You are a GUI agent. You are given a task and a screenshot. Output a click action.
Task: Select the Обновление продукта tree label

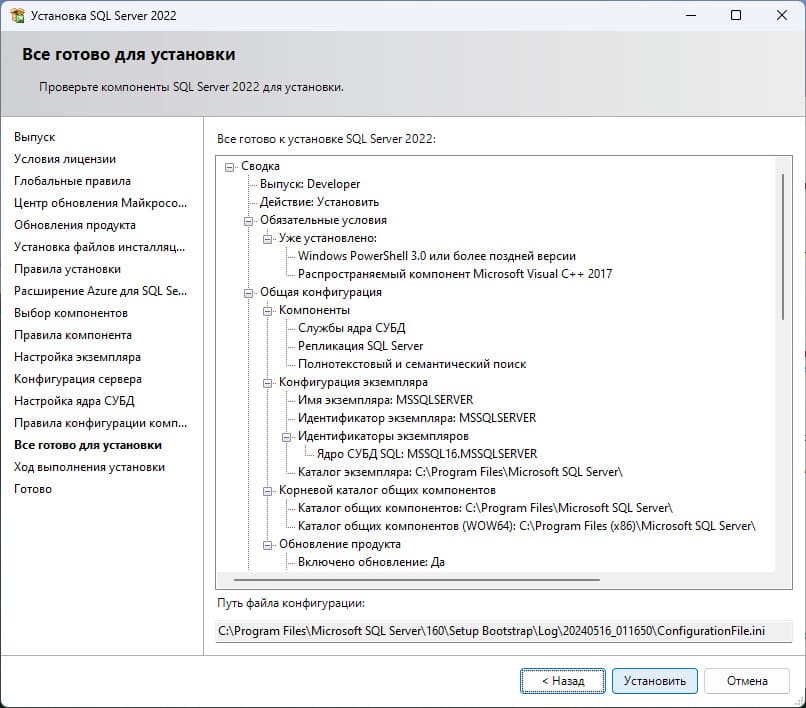coord(340,544)
